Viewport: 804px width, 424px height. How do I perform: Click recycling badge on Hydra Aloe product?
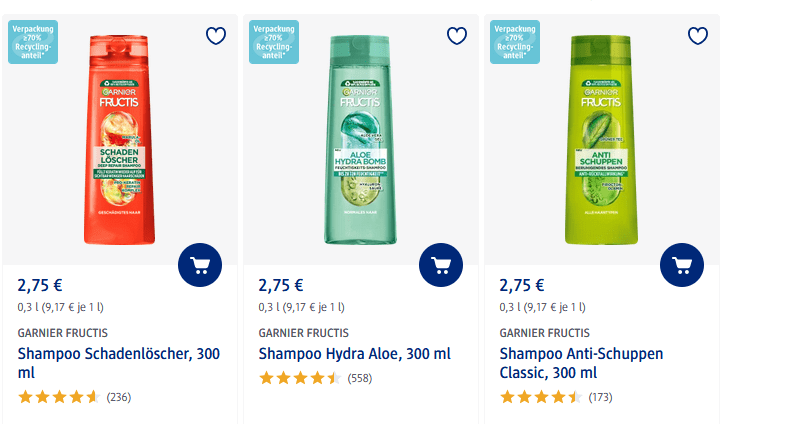click(274, 41)
